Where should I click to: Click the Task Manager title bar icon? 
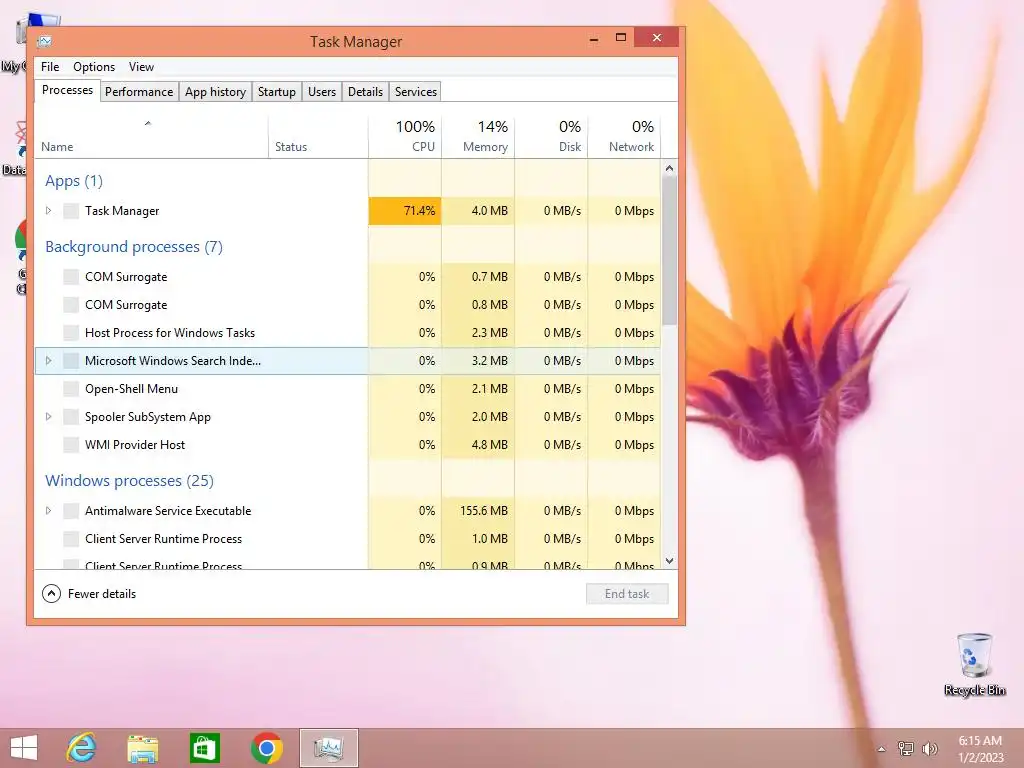44,42
